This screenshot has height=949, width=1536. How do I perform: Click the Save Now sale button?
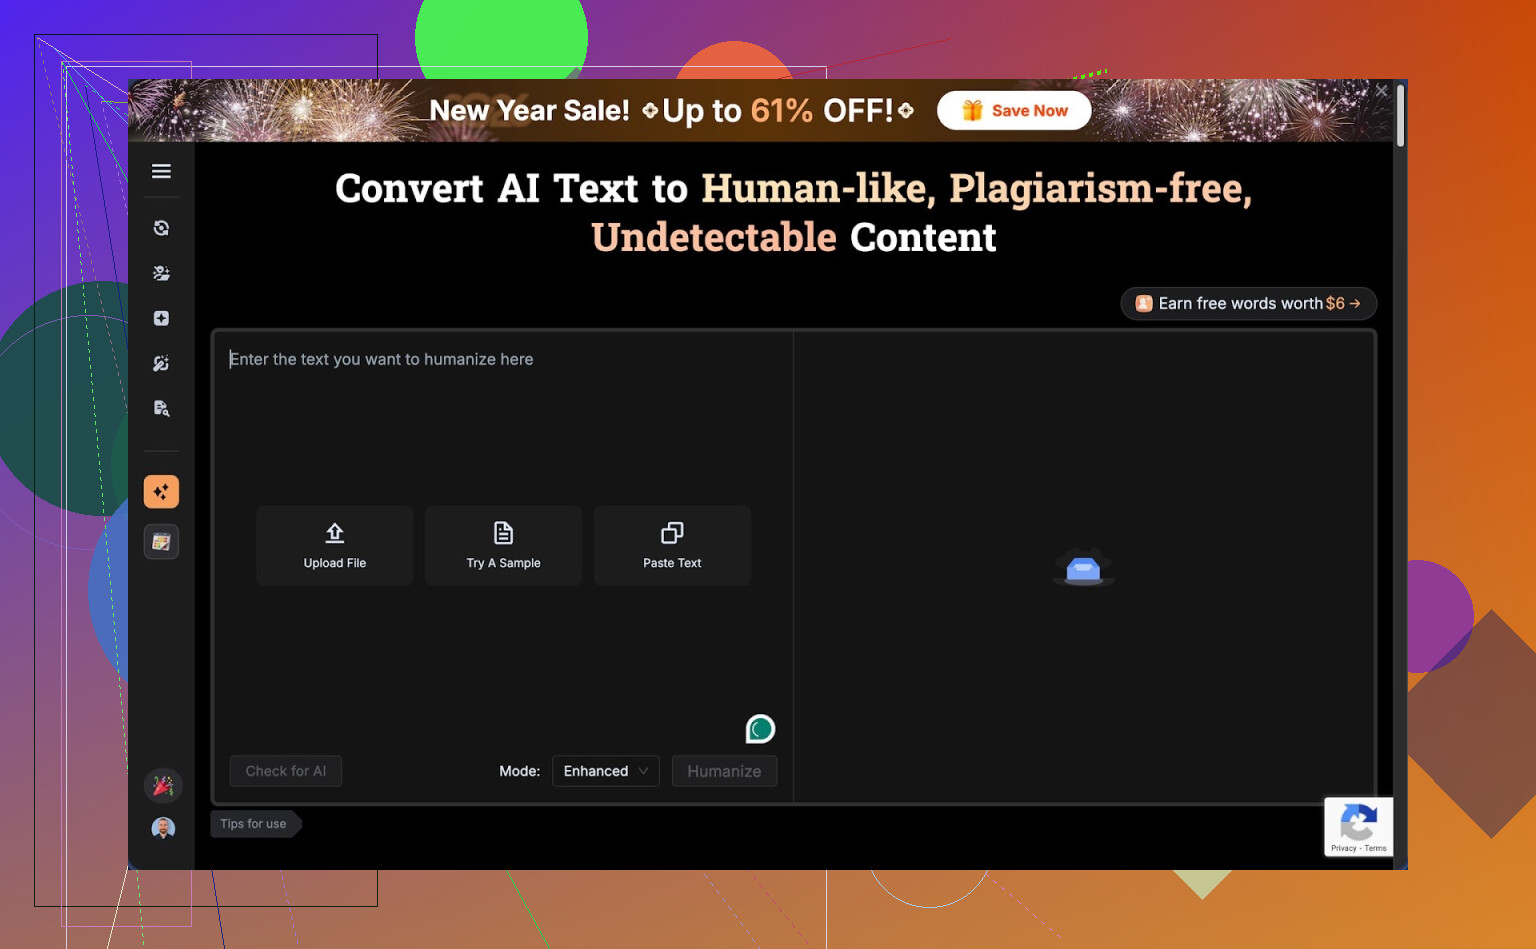(1014, 111)
